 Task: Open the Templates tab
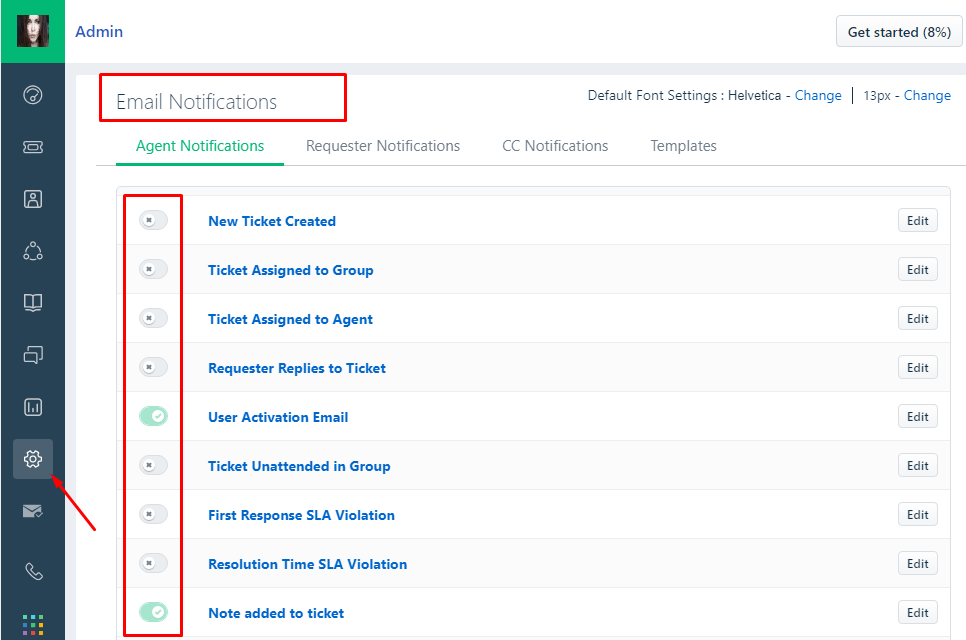pyautogui.click(x=683, y=146)
